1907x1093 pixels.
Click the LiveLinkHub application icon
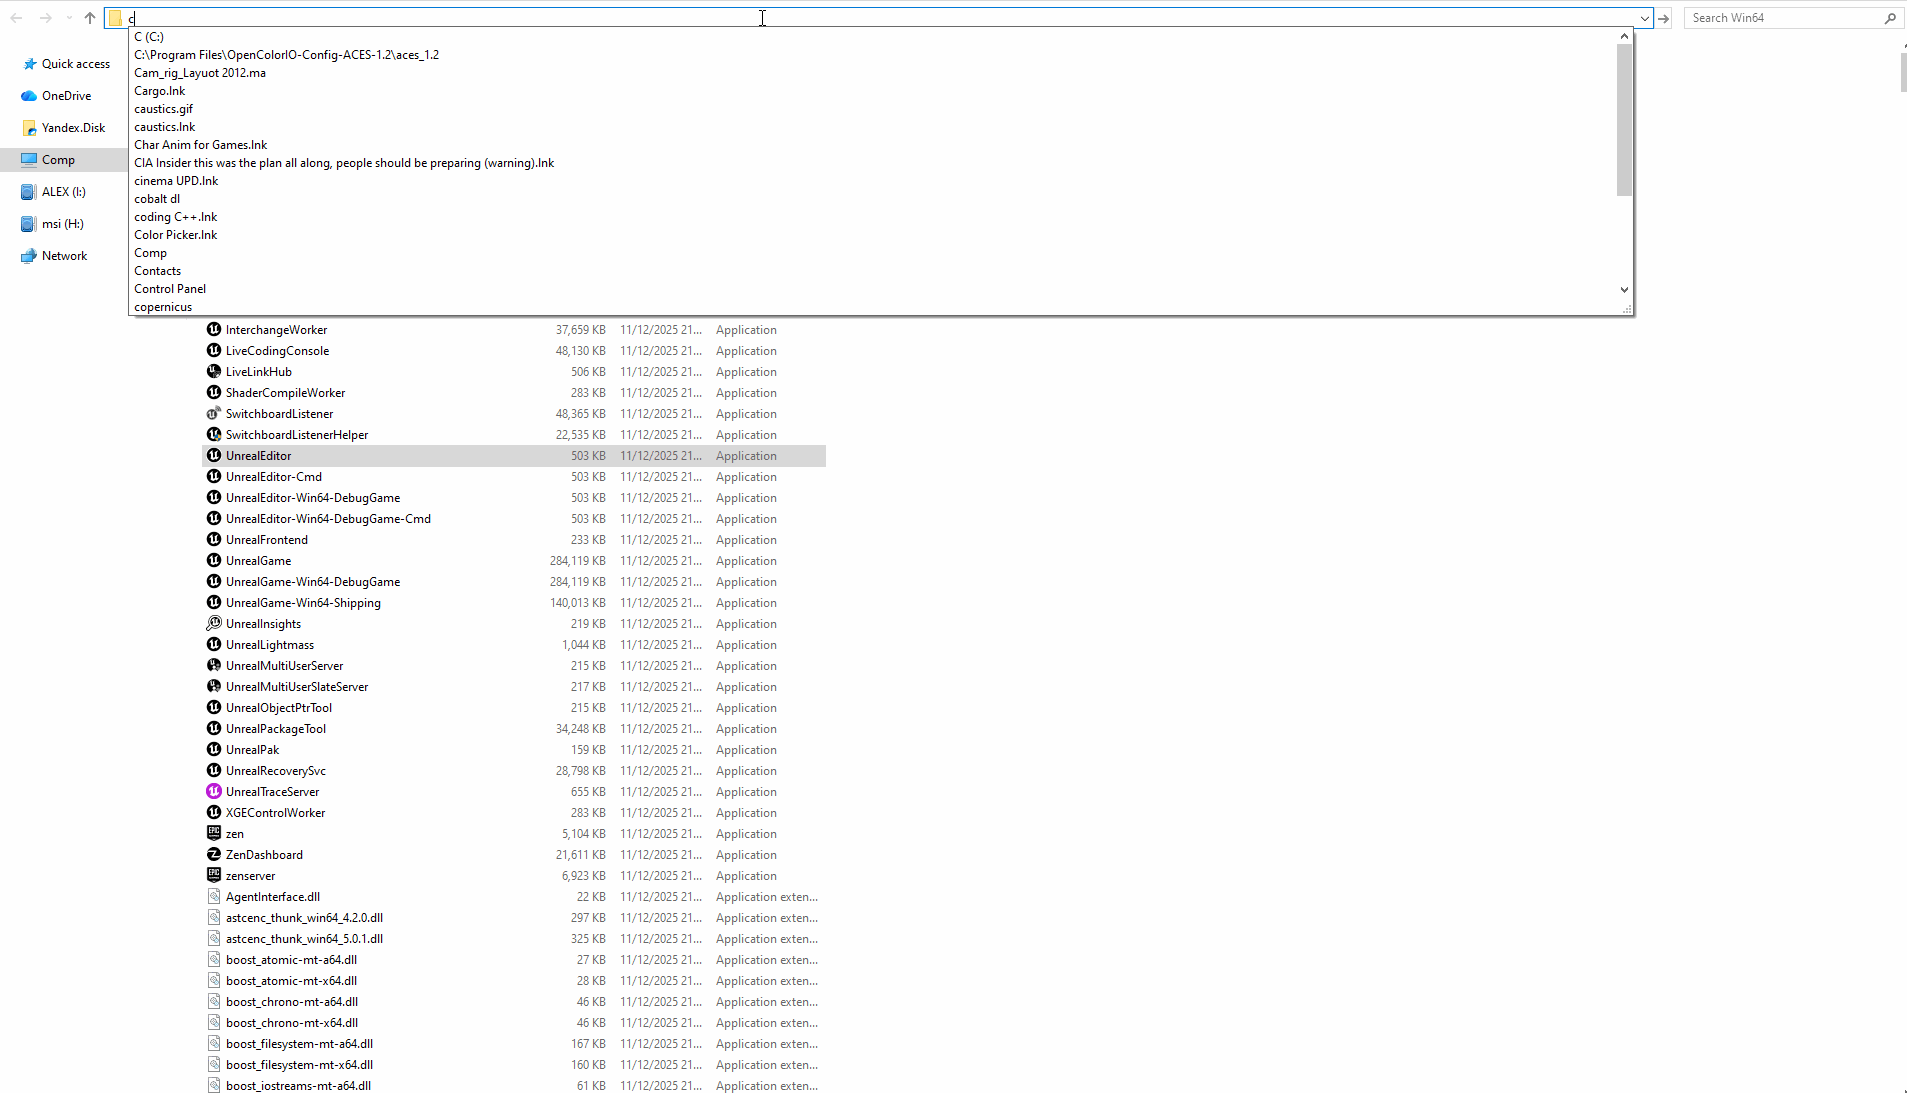point(213,372)
